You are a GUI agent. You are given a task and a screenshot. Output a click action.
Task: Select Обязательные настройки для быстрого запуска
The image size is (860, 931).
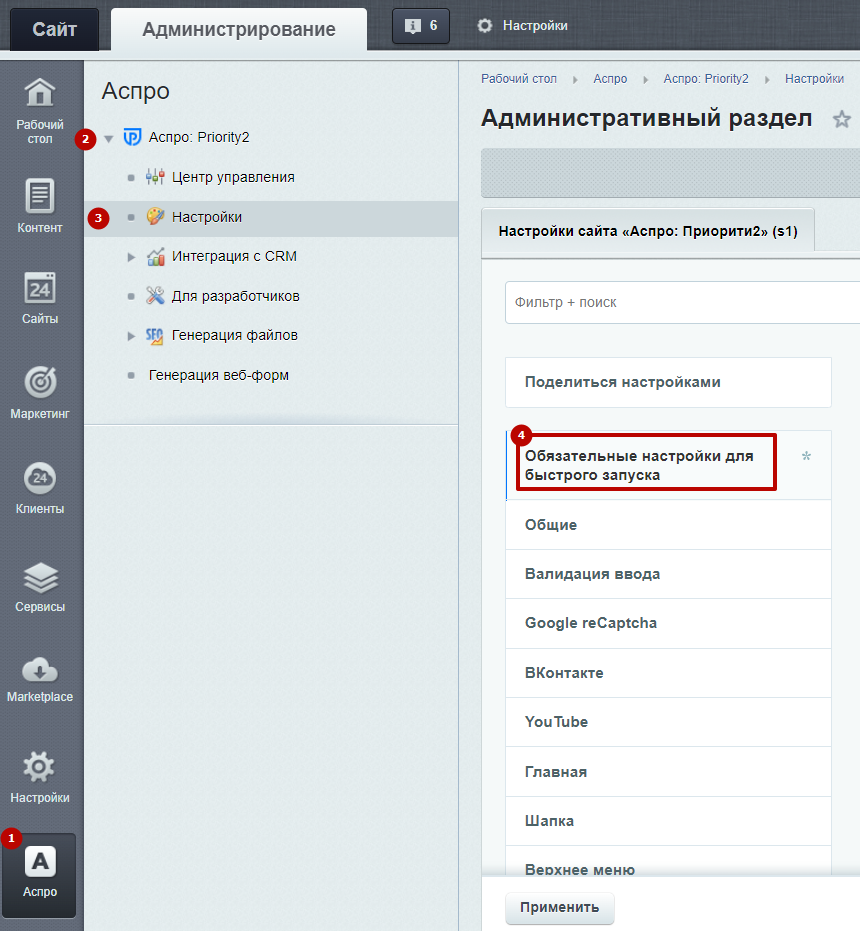pyautogui.click(x=668, y=466)
